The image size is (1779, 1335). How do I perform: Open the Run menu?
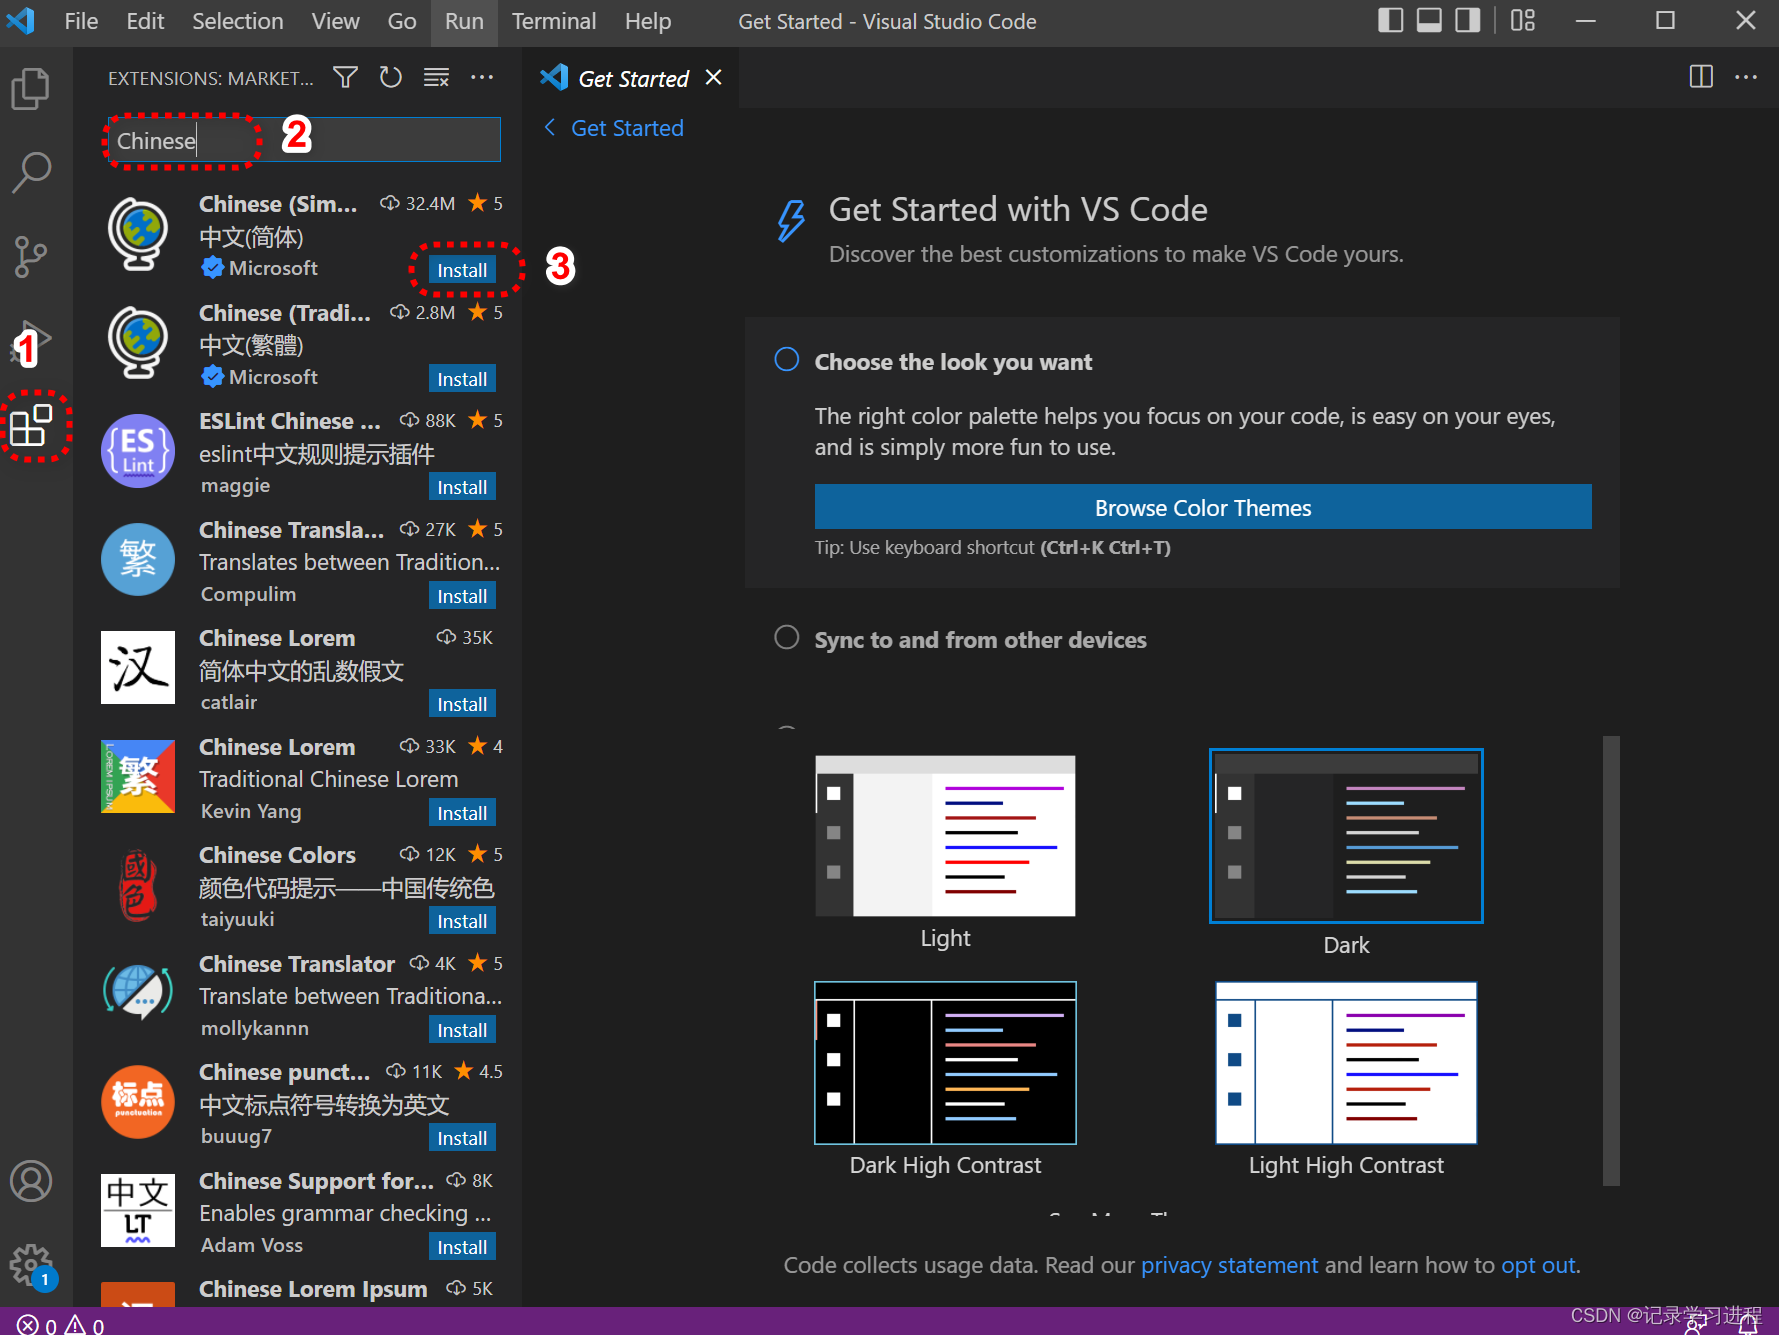coord(464,21)
